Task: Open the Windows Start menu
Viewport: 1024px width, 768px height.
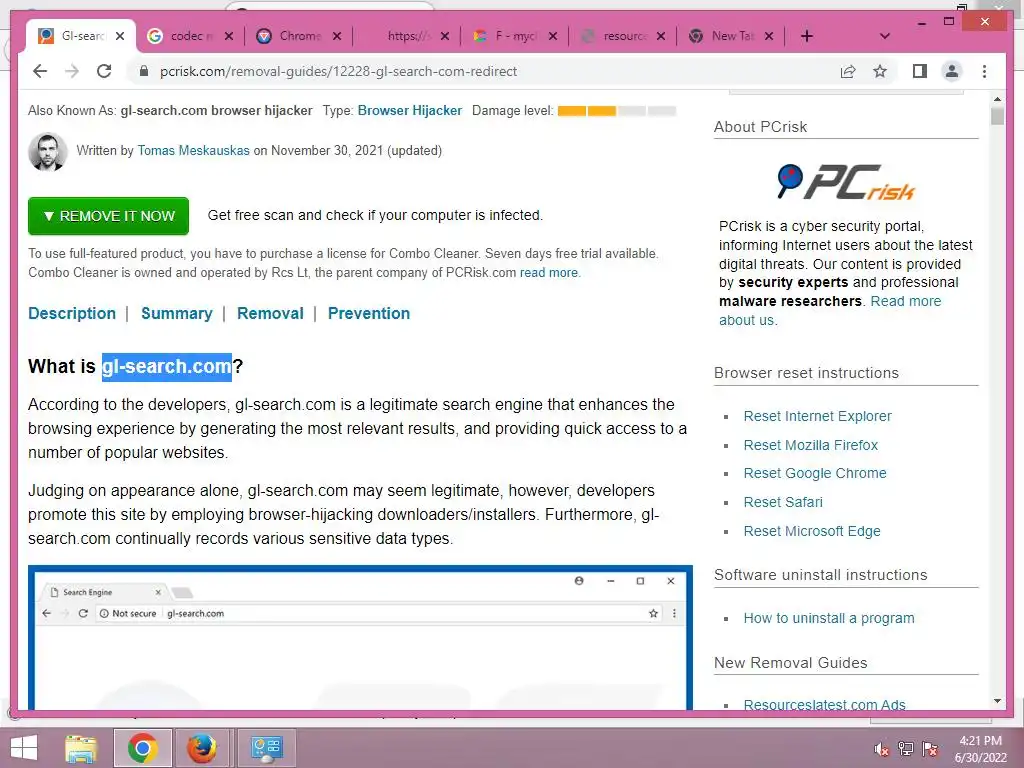Action: pyautogui.click(x=24, y=748)
